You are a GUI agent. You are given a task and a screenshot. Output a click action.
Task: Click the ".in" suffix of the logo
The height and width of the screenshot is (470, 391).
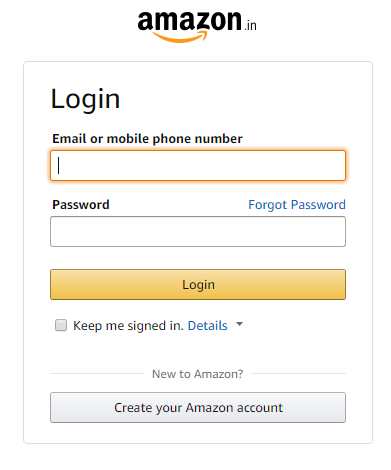pyautogui.click(x=250, y=25)
